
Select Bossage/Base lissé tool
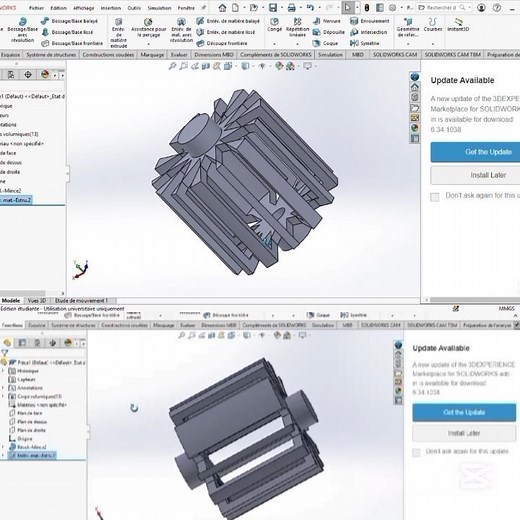tap(68, 32)
